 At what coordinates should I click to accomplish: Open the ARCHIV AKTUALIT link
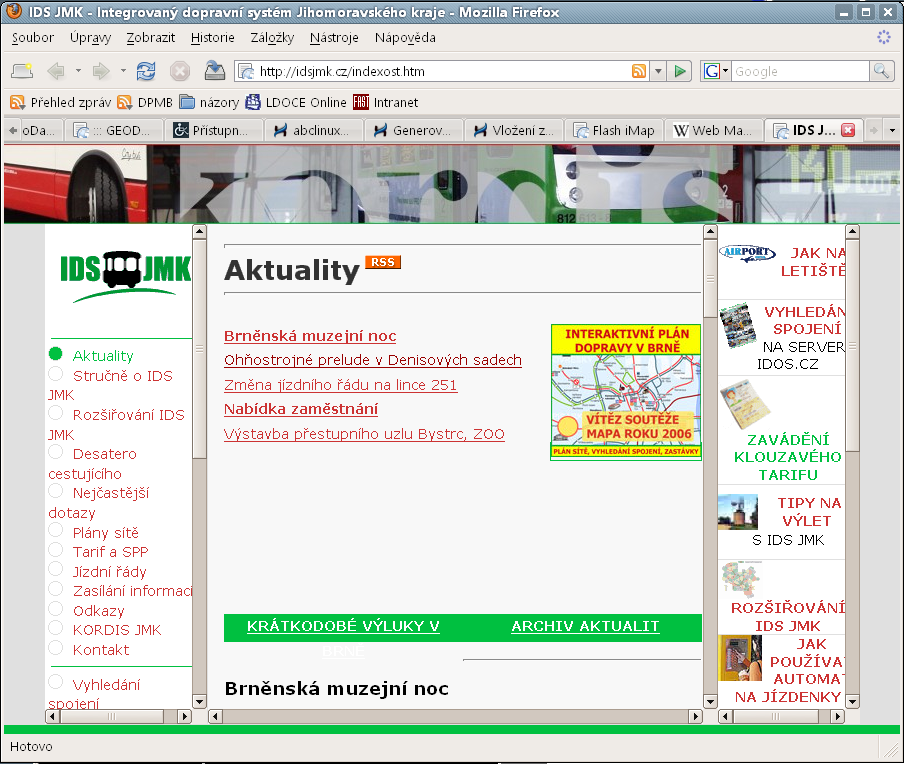[x=585, y=626]
